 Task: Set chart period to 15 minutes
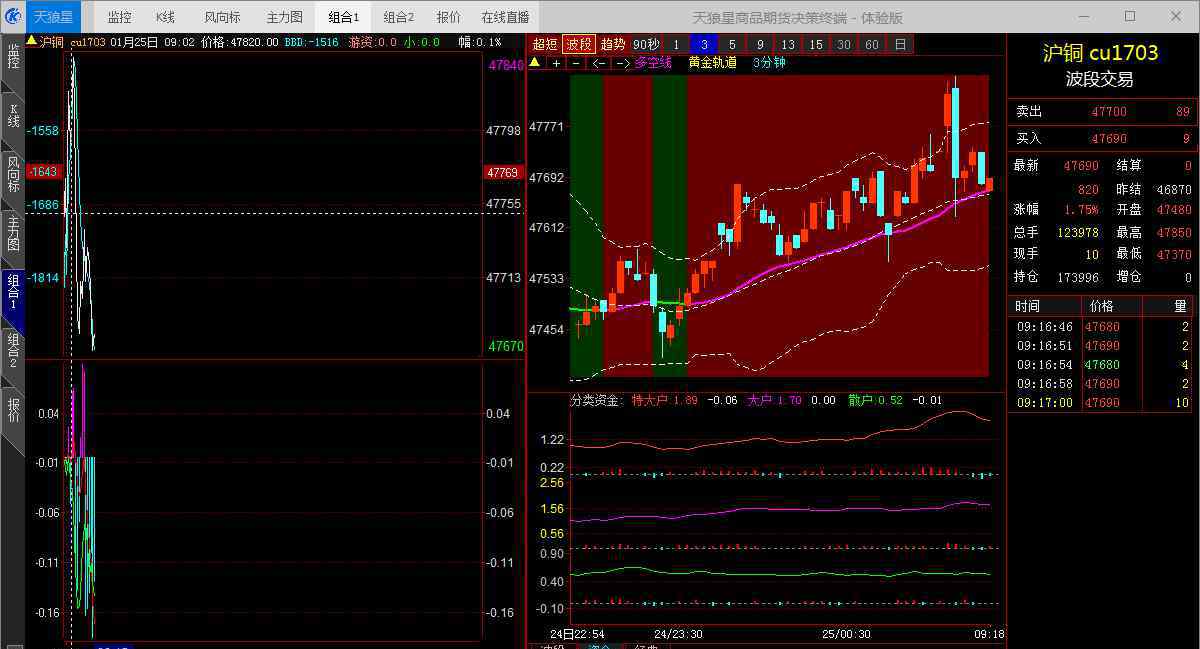pyautogui.click(x=816, y=44)
